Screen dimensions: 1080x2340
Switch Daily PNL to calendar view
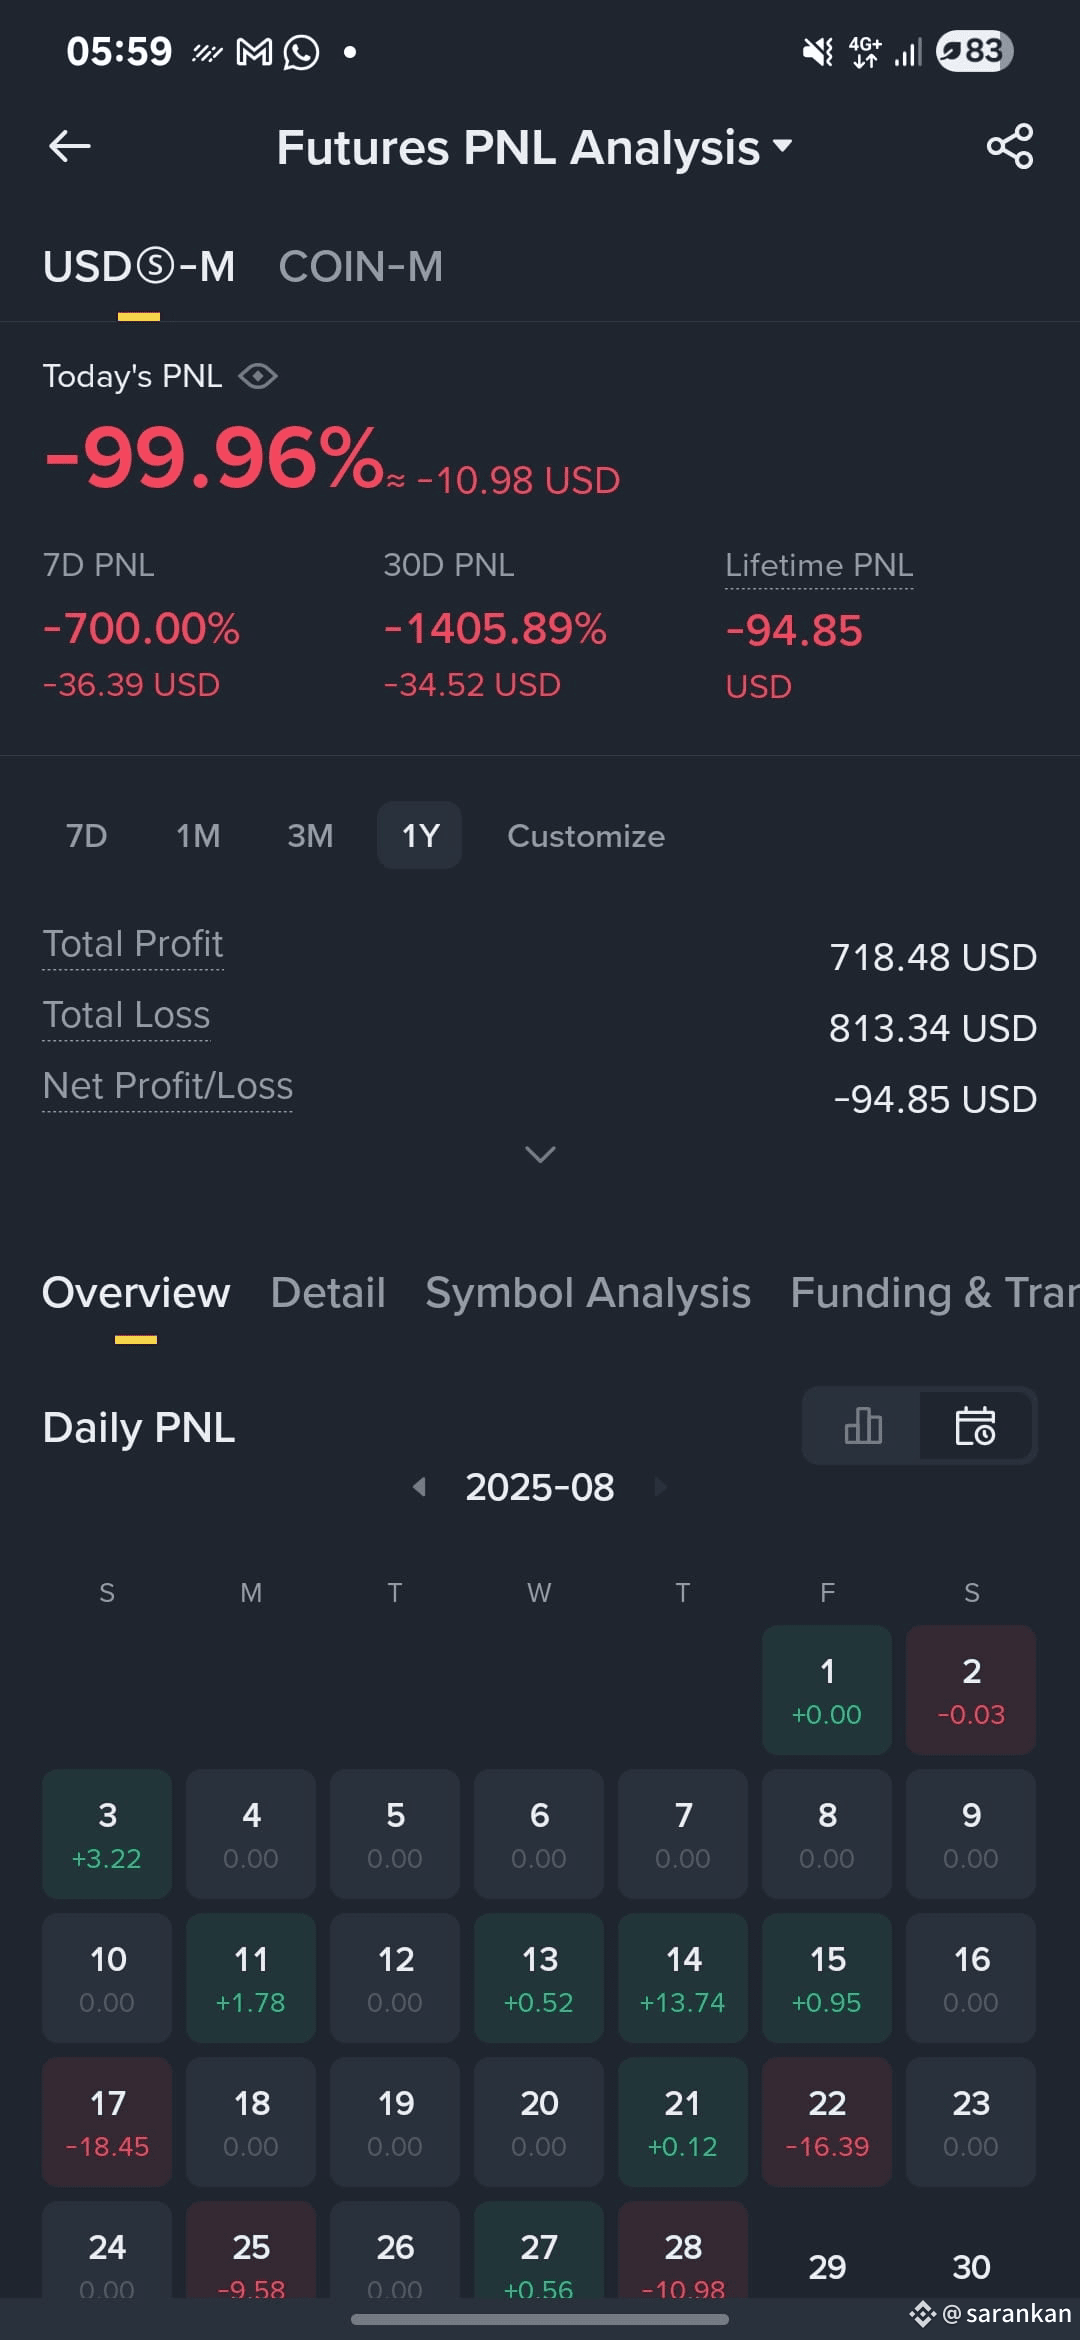[x=976, y=1426]
